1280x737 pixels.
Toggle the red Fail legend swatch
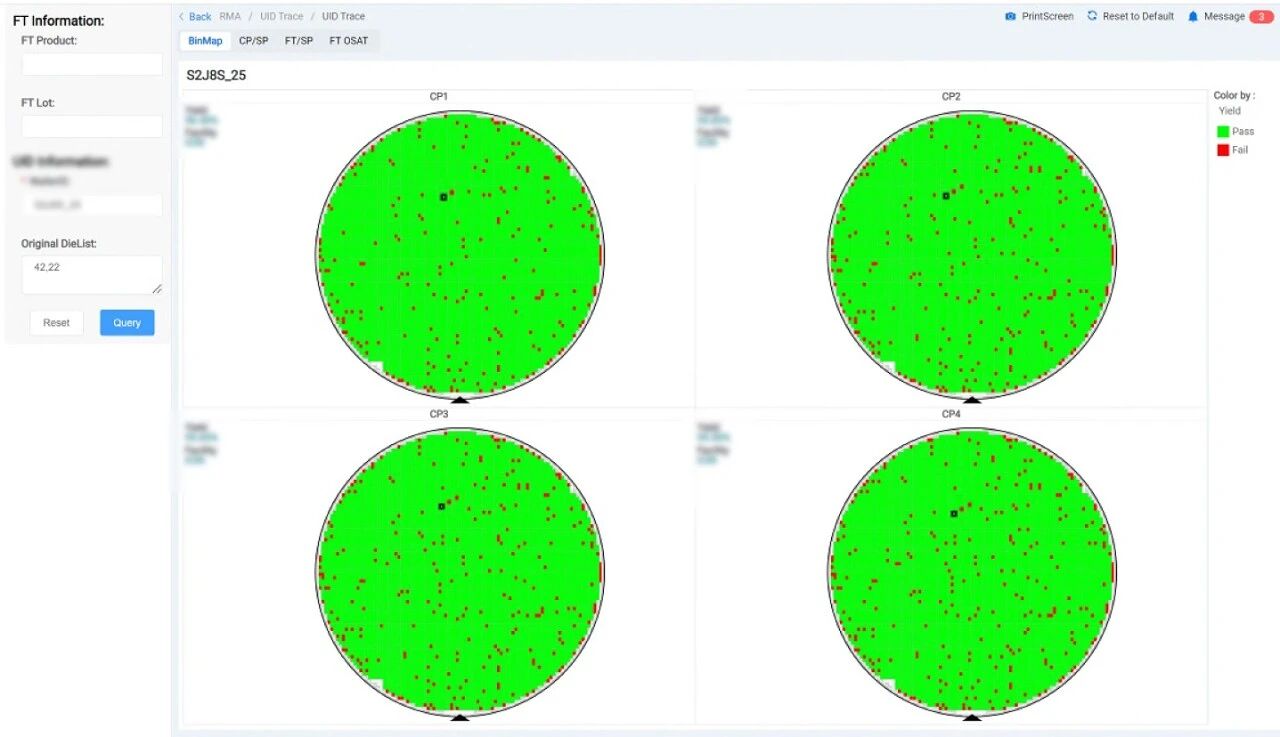click(x=1223, y=150)
